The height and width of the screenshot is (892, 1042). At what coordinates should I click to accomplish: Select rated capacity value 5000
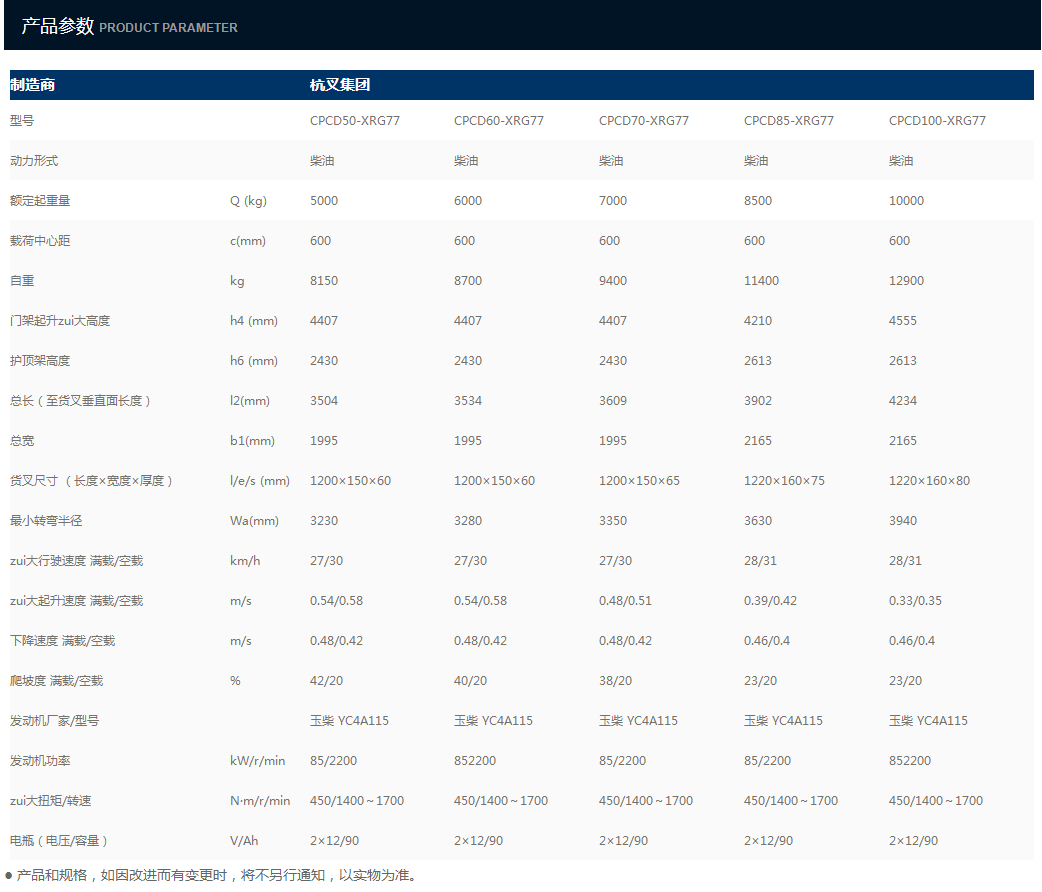click(x=324, y=201)
